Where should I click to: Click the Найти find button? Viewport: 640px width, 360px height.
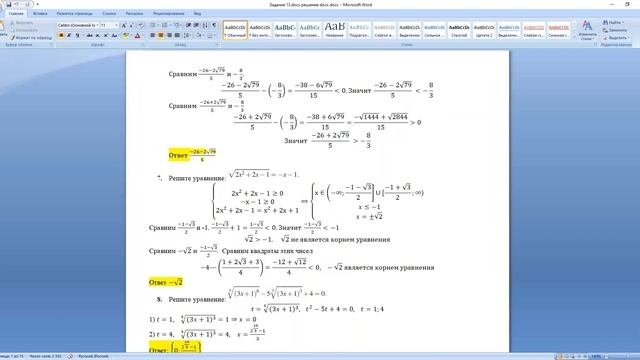tap(613, 22)
